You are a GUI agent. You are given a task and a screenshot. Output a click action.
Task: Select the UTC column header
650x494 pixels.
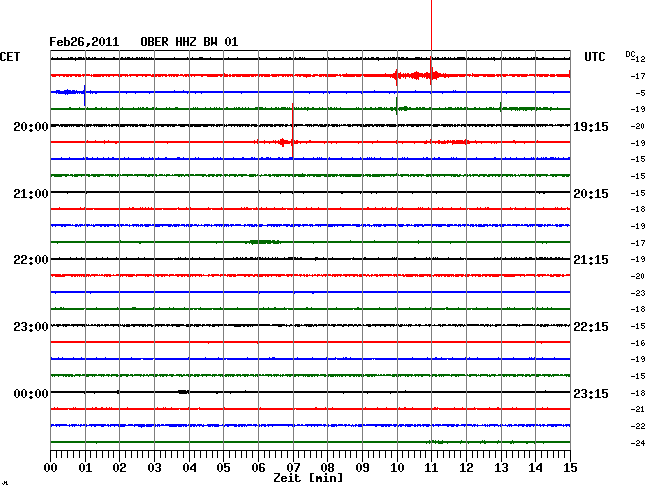tap(594, 57)
